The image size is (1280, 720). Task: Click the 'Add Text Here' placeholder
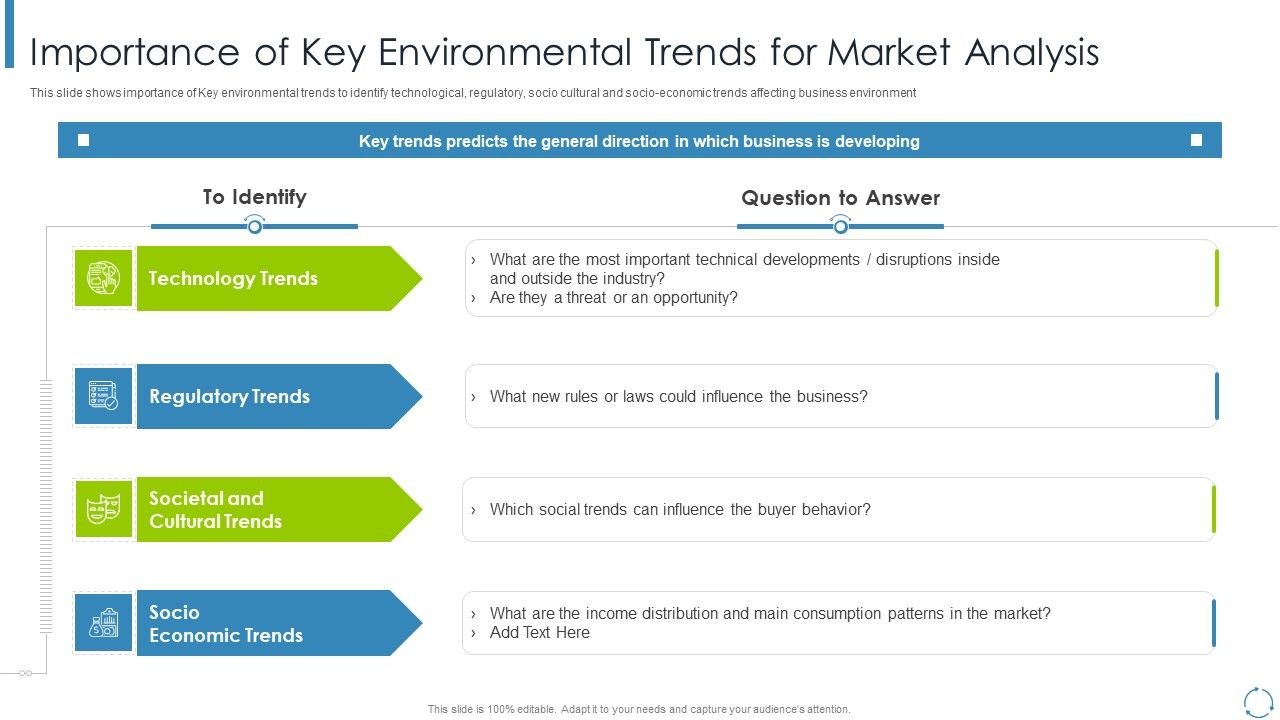coord(540,632)
